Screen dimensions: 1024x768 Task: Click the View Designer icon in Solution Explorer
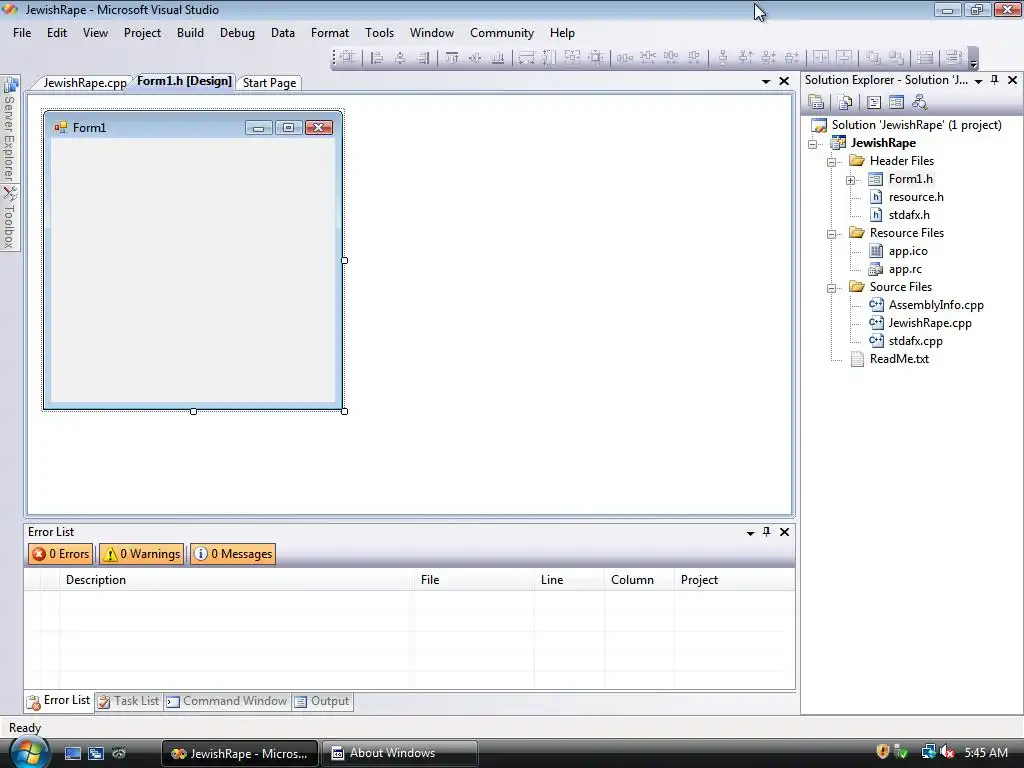coord(897,102)
